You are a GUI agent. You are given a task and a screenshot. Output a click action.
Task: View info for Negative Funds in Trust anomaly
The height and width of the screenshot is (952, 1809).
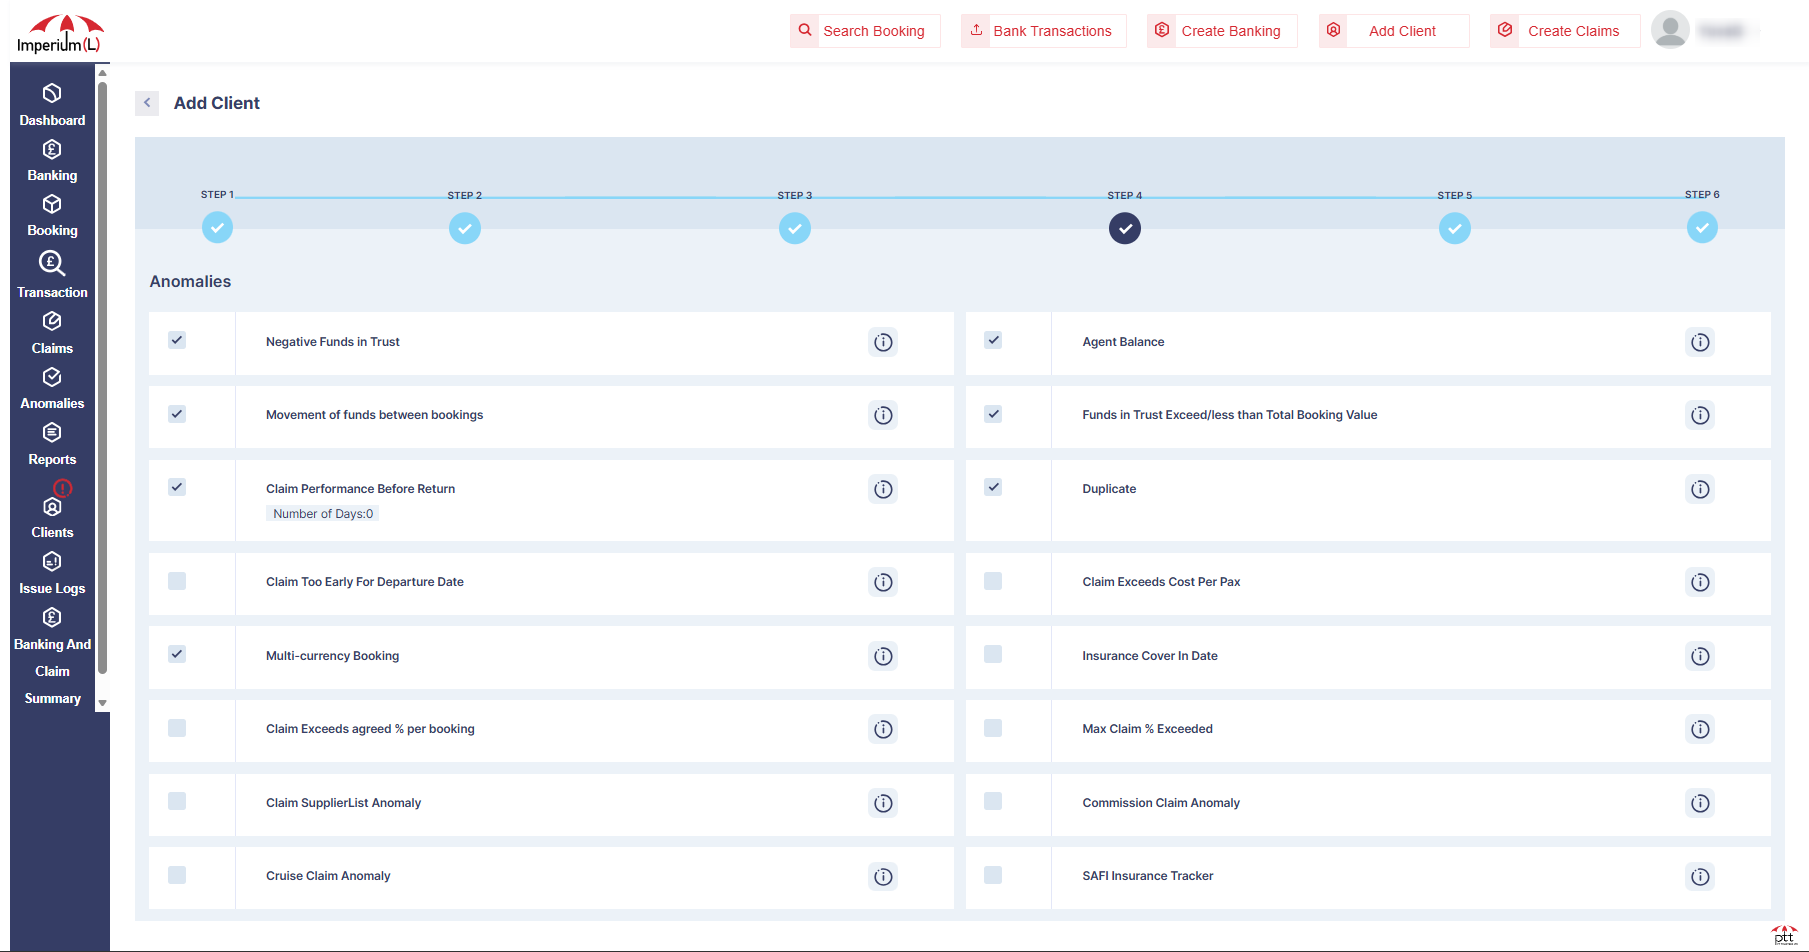[883, 342]
